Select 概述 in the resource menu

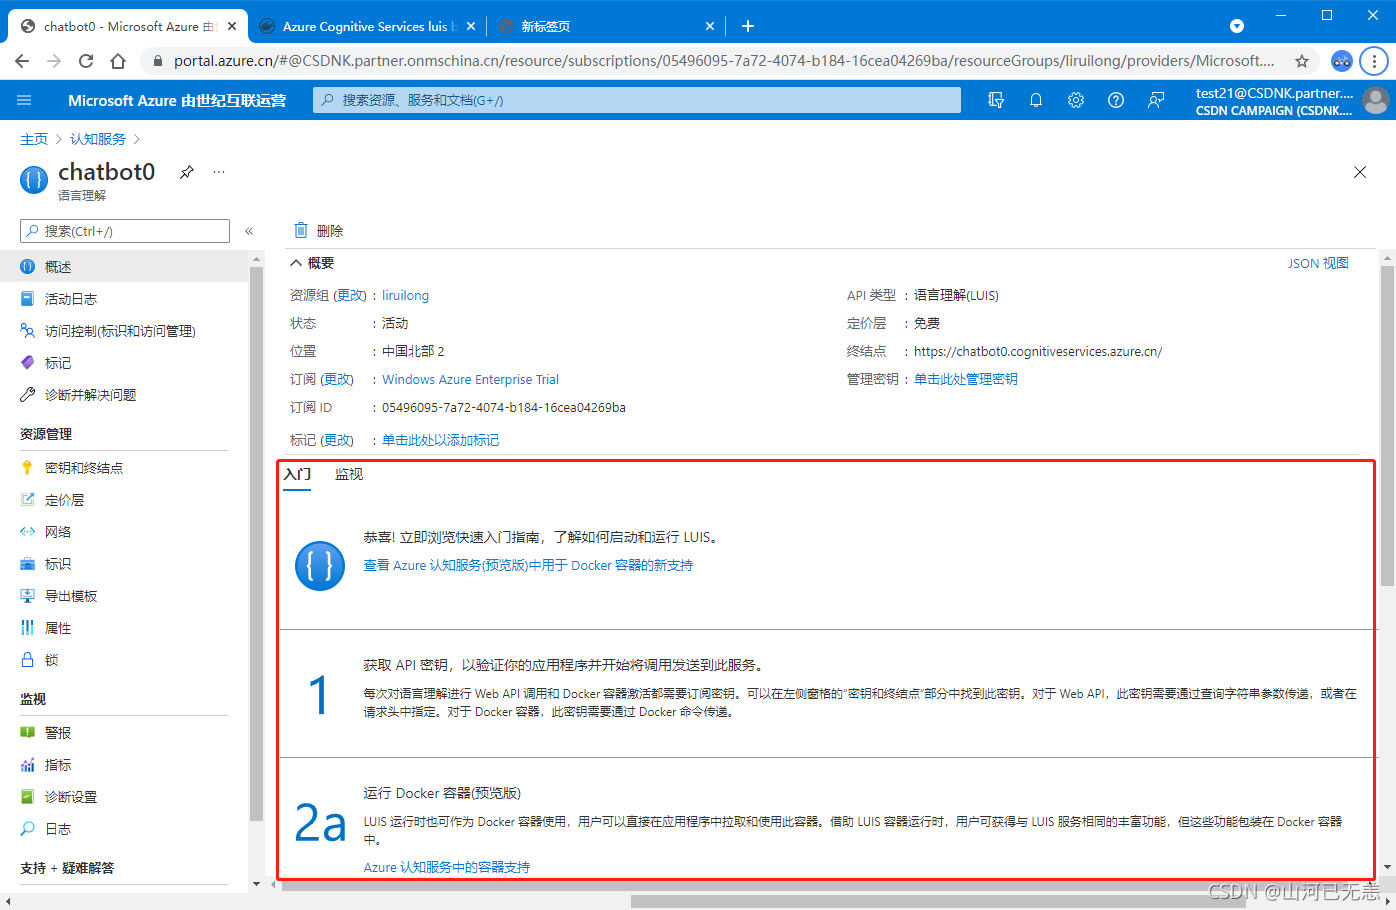pos(124,267)
